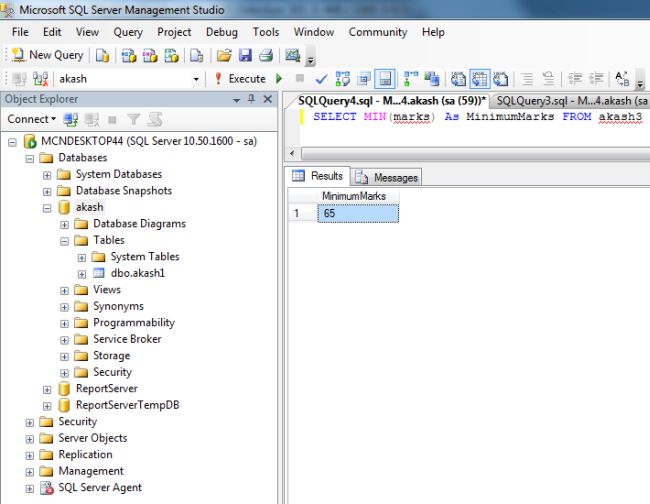The height and width of the screenshot is (504, 650).
Task: Open the Connect dropdown in Object Explorer
Action: coord(32,119)
